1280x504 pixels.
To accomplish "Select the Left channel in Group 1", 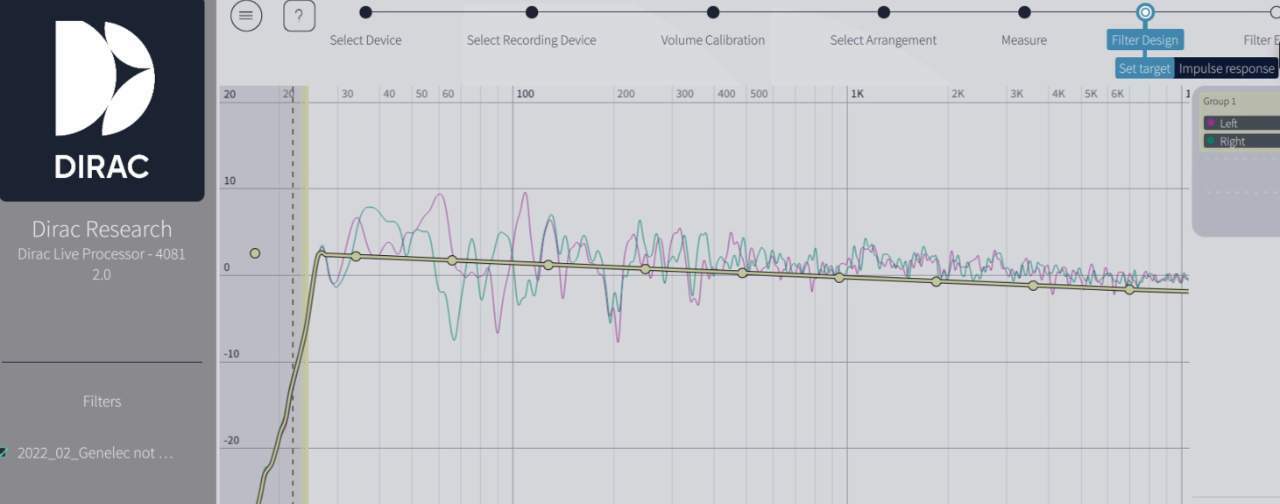I will click(x=1241, y=123).
